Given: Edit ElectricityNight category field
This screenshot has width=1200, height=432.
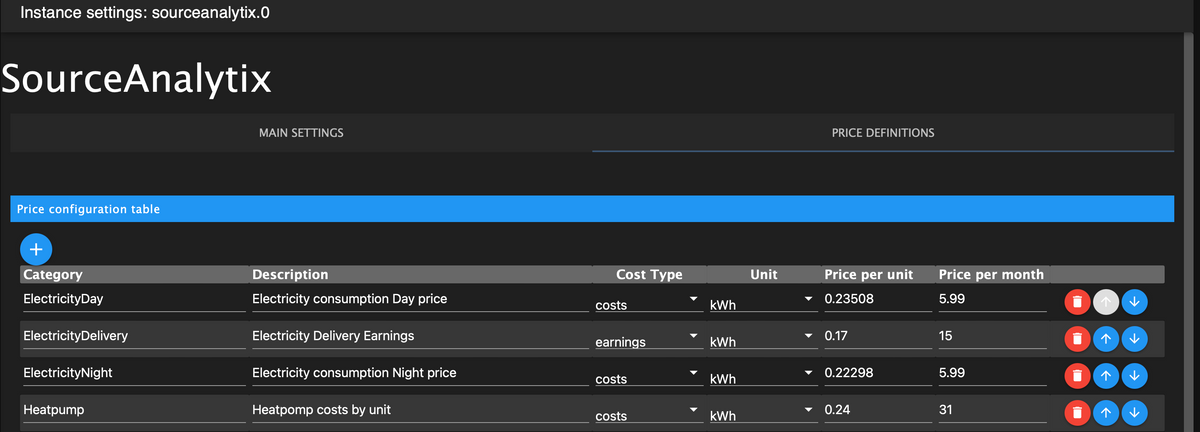Looking at the screenshot, I should point(134,373).
